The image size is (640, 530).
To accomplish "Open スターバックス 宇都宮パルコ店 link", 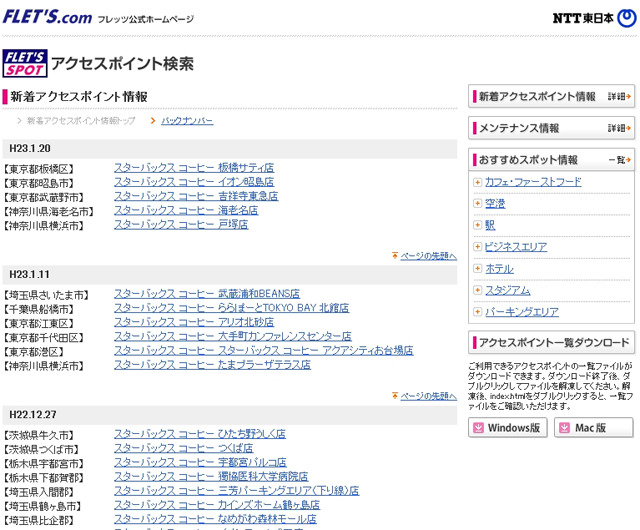I will (x=200, y=462).
